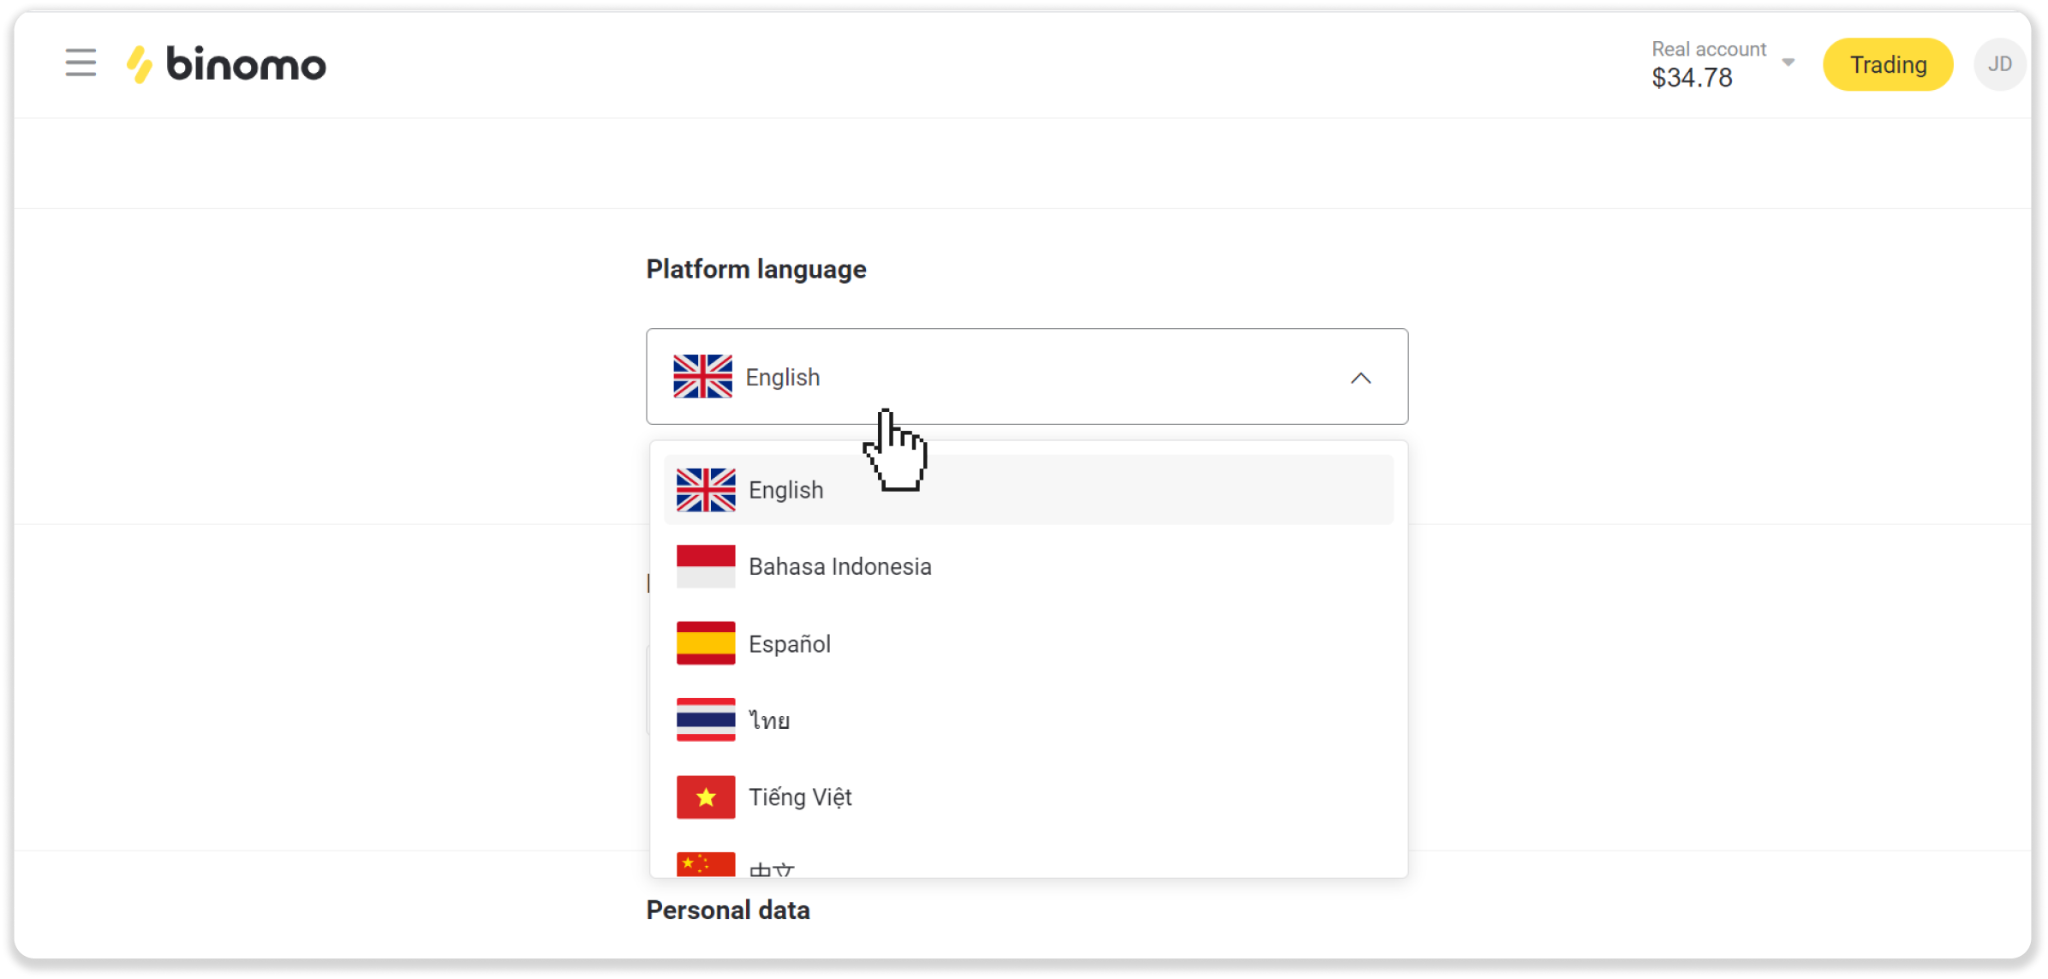Click the Spanish flag icon
2048x979 pixels.
coord(705,644)
